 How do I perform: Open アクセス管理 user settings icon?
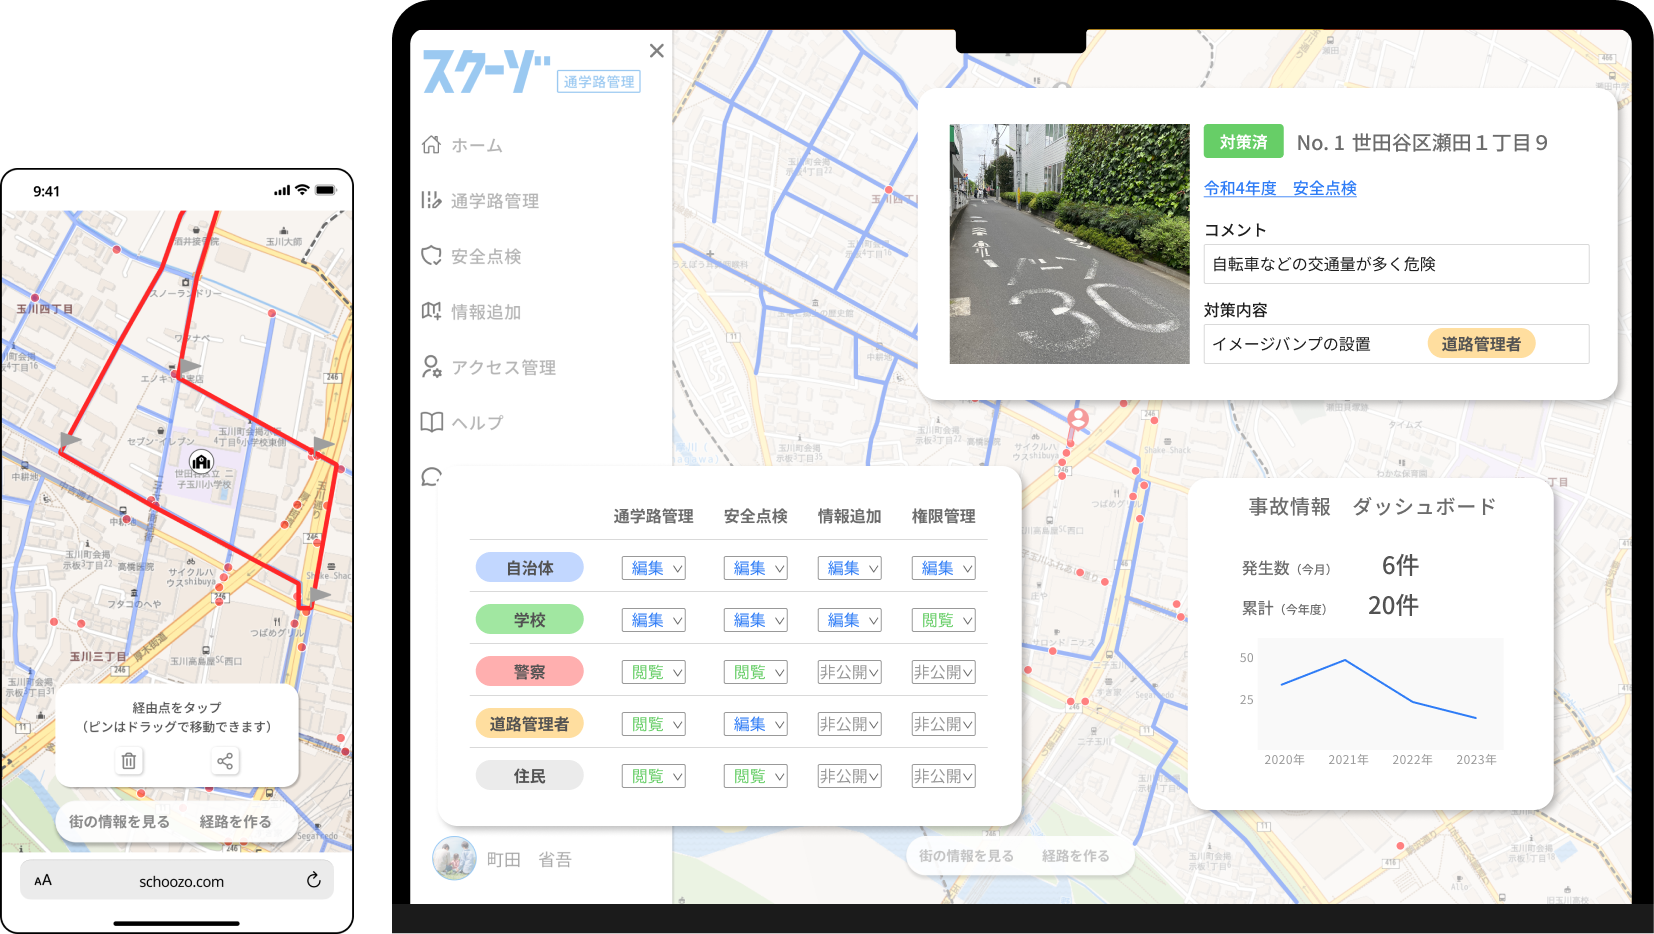431,367
